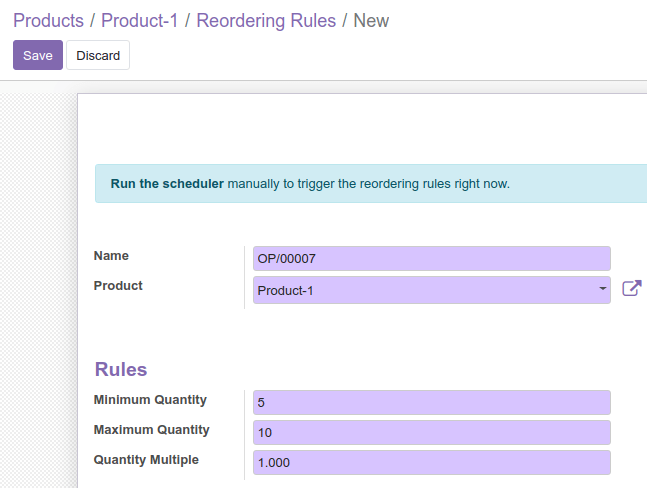Go to Reordering Rules breadcrumb
Screen dimensions: 647x488
click(266, 21)
